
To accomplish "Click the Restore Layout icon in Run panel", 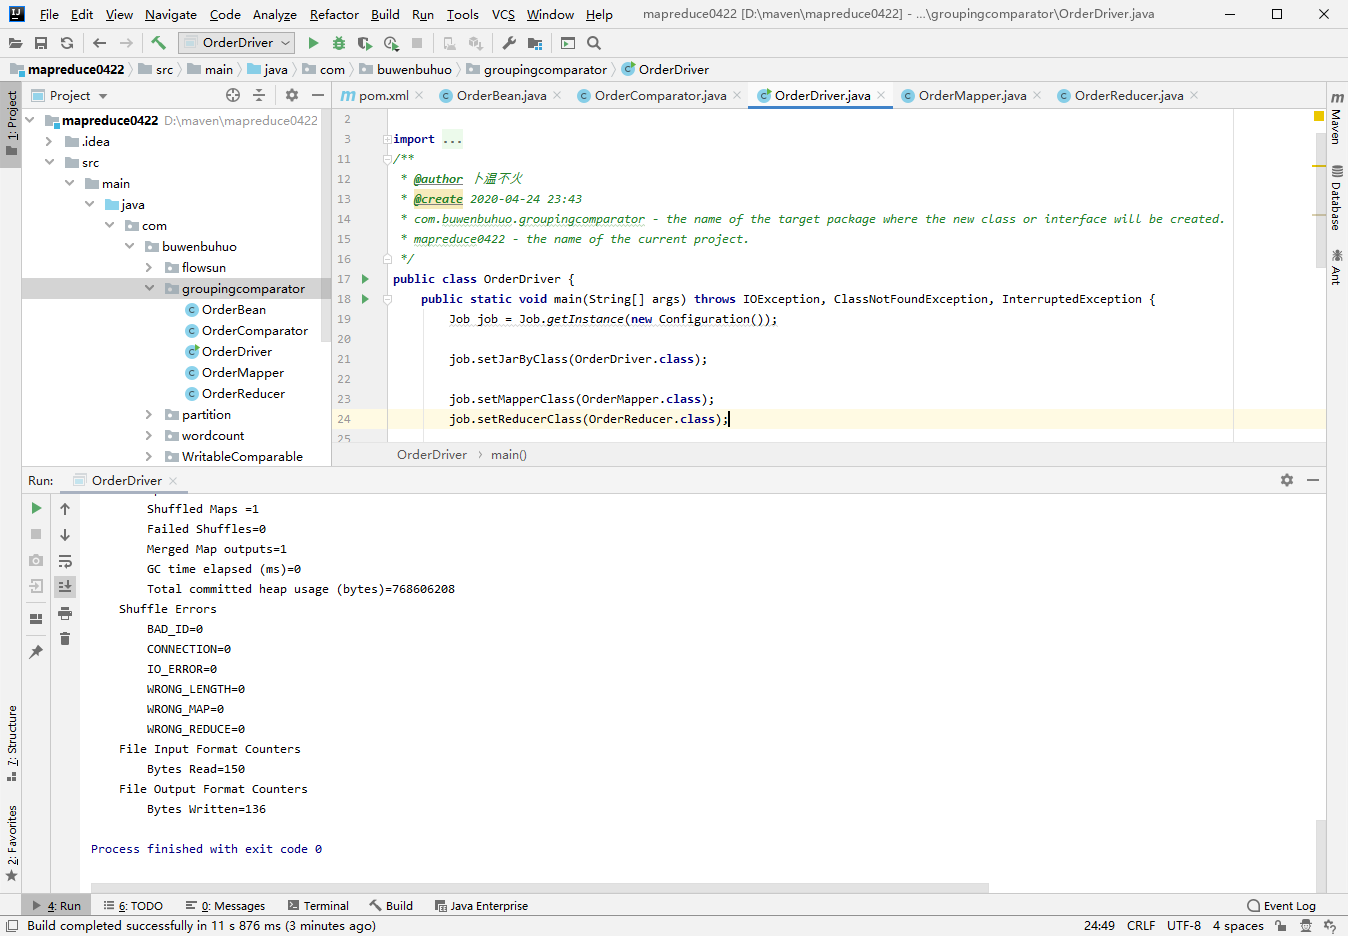I will pos(36,619).
